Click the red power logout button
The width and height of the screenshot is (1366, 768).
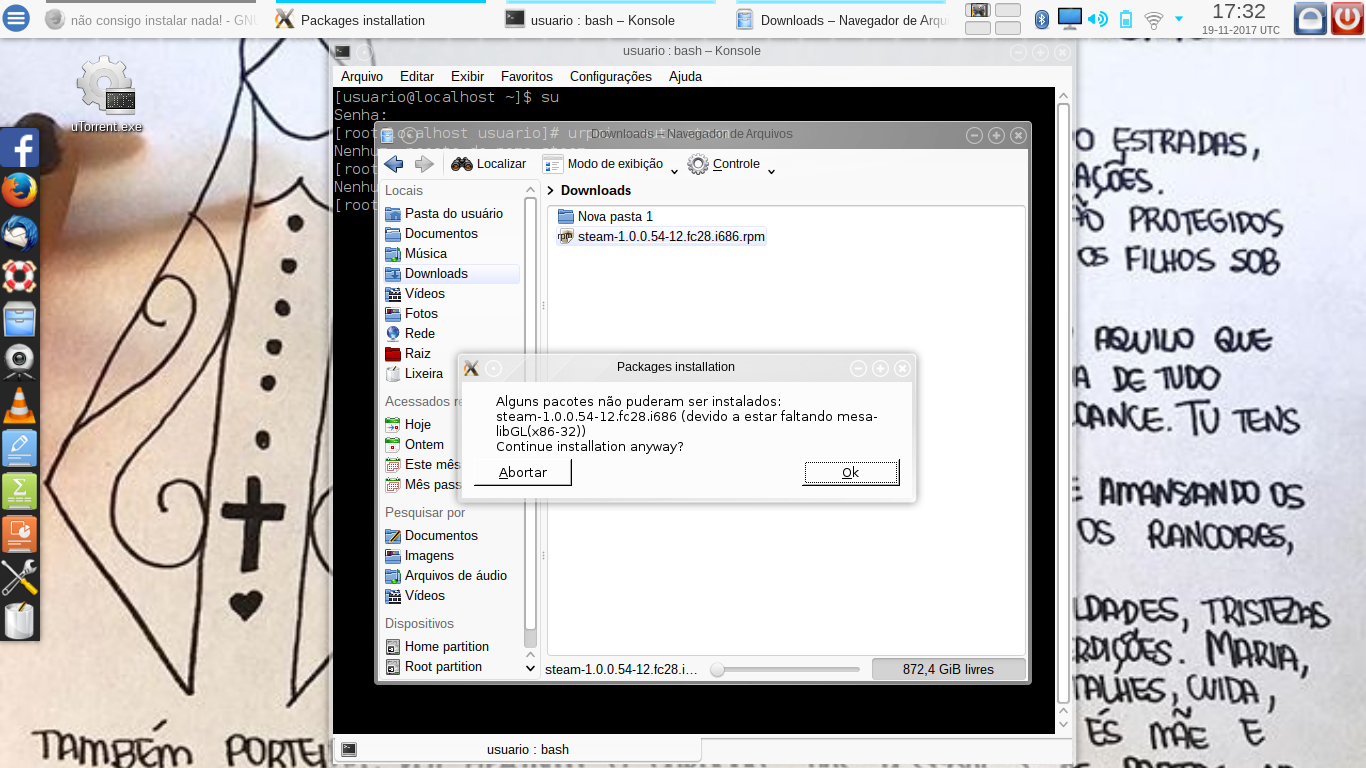[x=1347, y=19]
